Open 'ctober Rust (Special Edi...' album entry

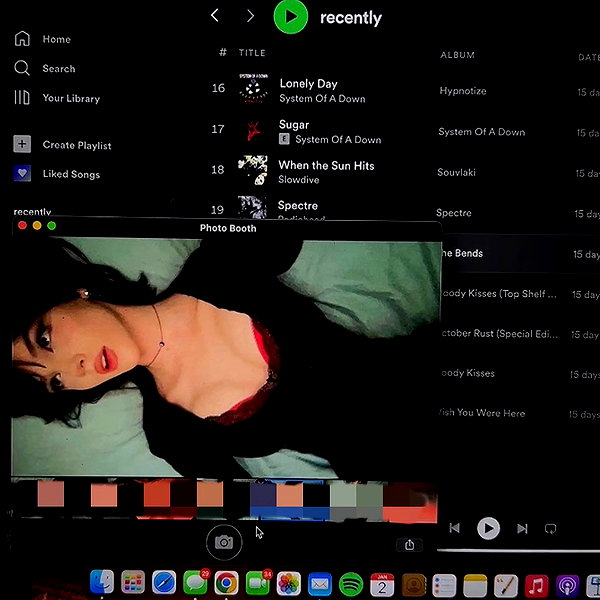click(x=500, y=334)
